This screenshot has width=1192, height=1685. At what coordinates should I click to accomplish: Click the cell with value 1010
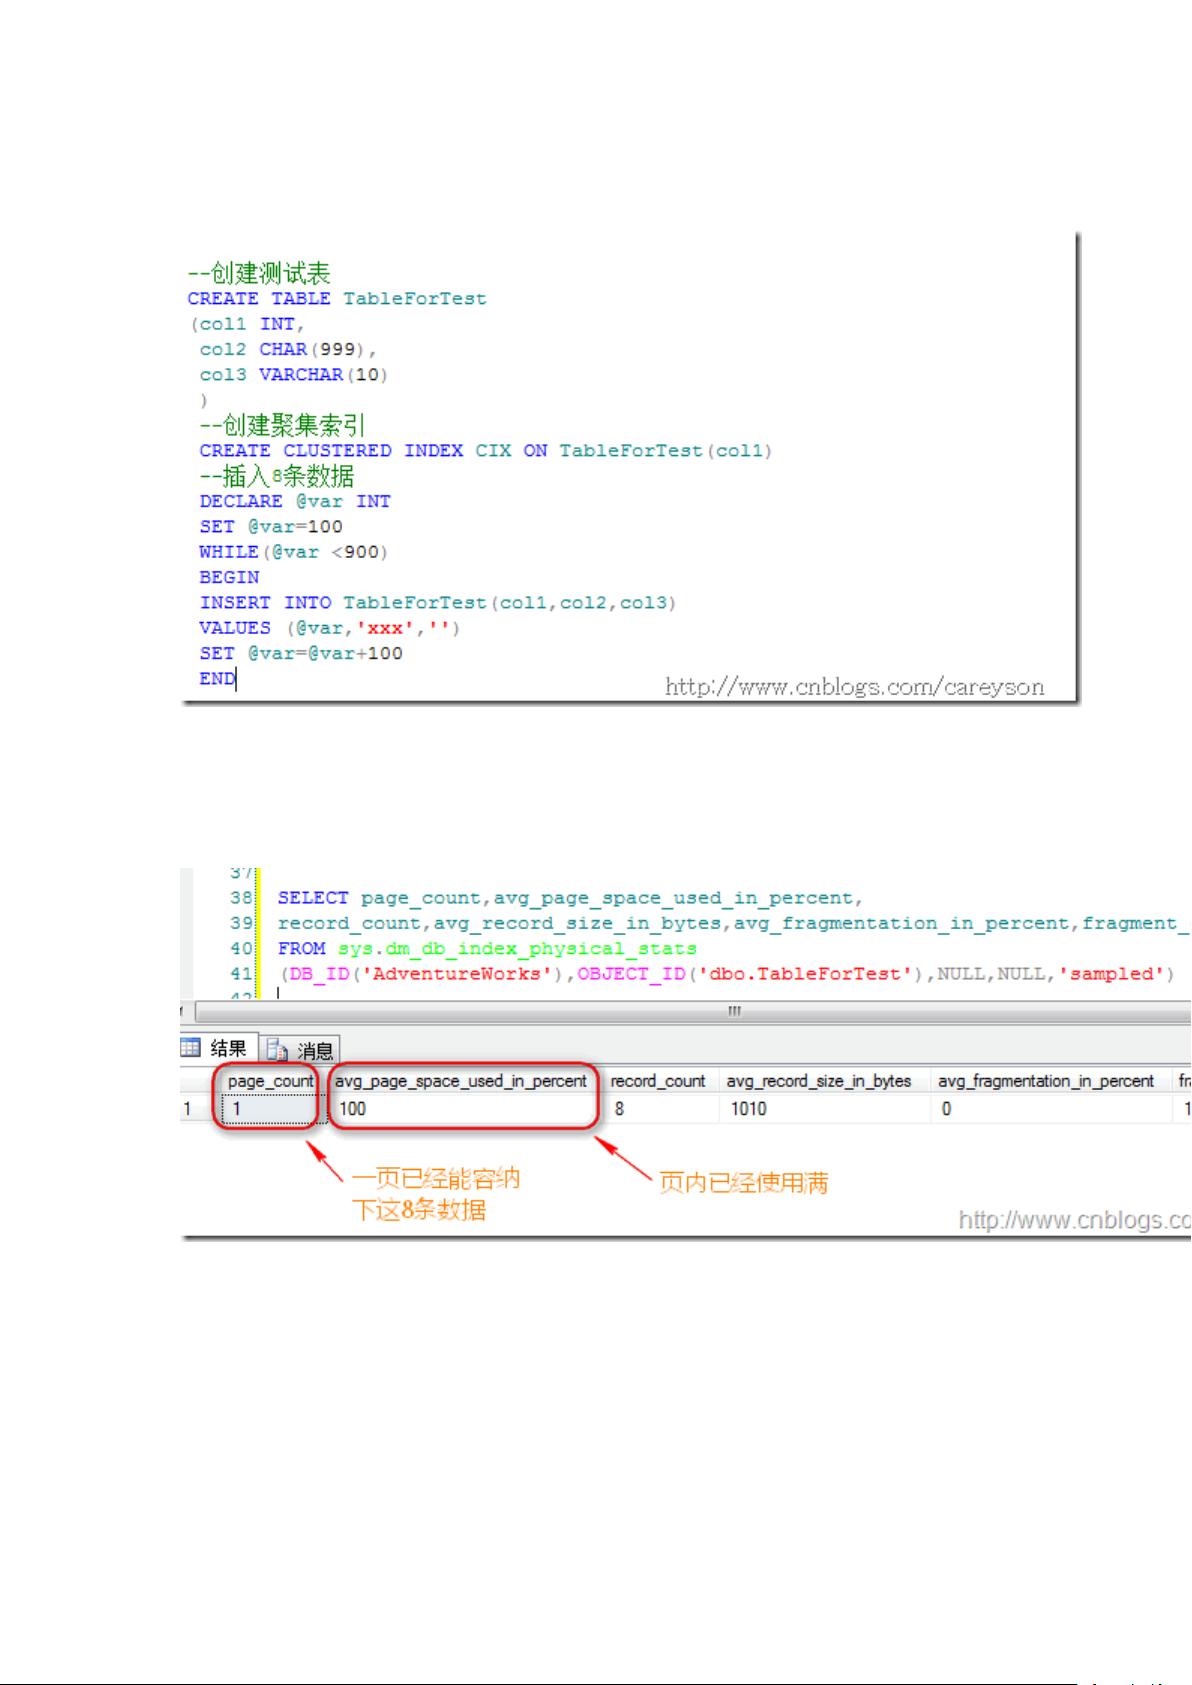(x=819, y=1109)
